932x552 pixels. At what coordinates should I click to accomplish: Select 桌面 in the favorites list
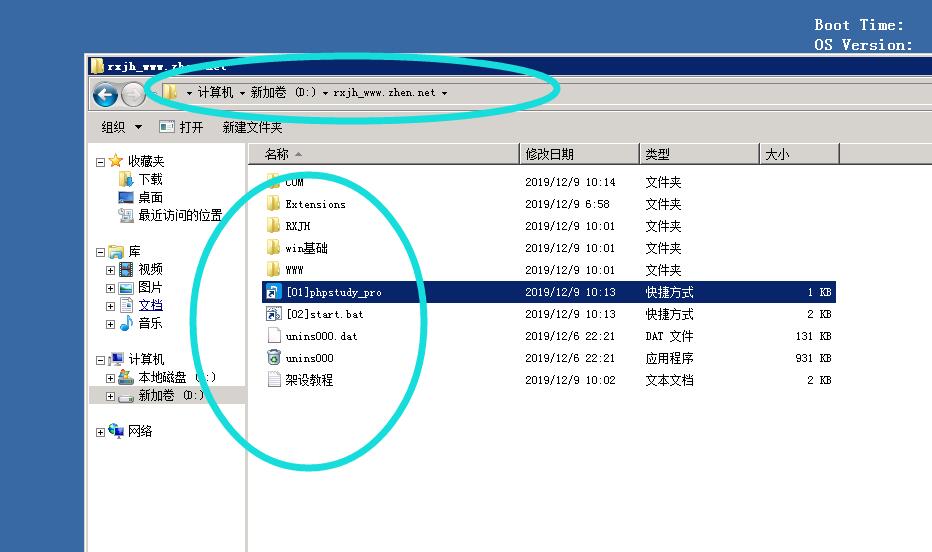[x=150, y=197]
